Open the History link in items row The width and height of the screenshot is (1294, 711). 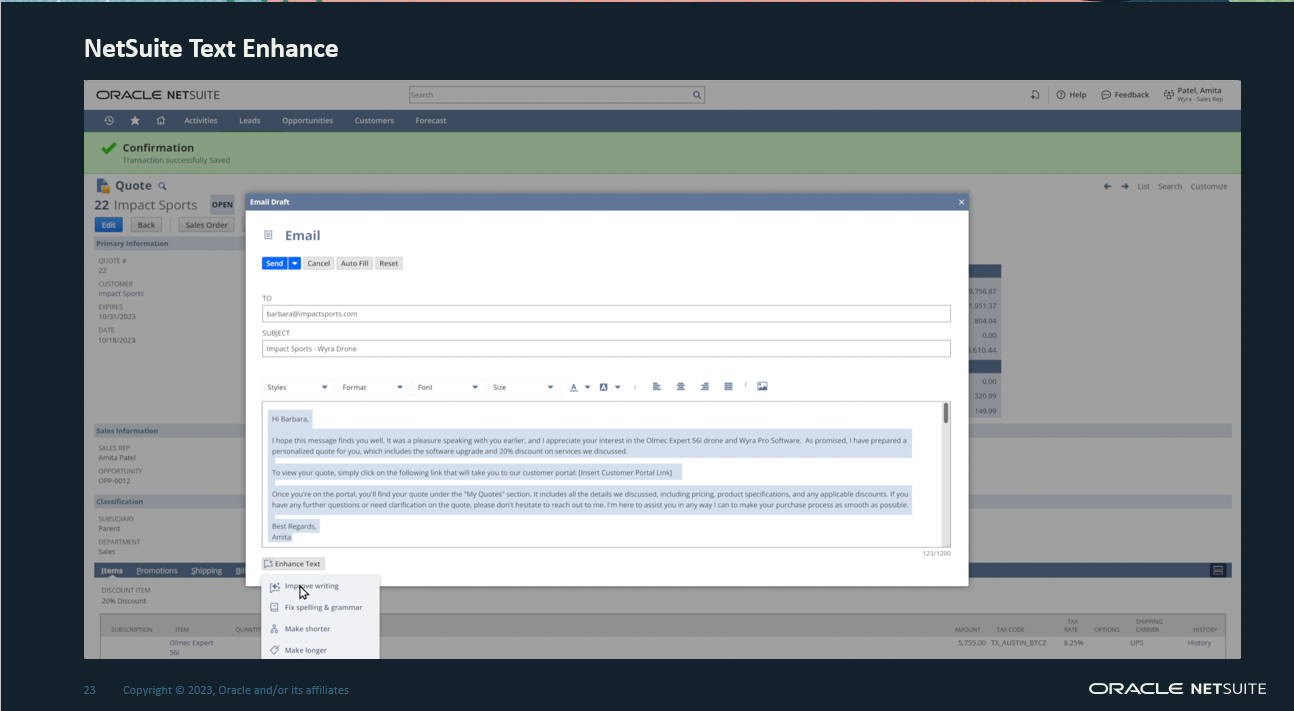coord(1200,643)
